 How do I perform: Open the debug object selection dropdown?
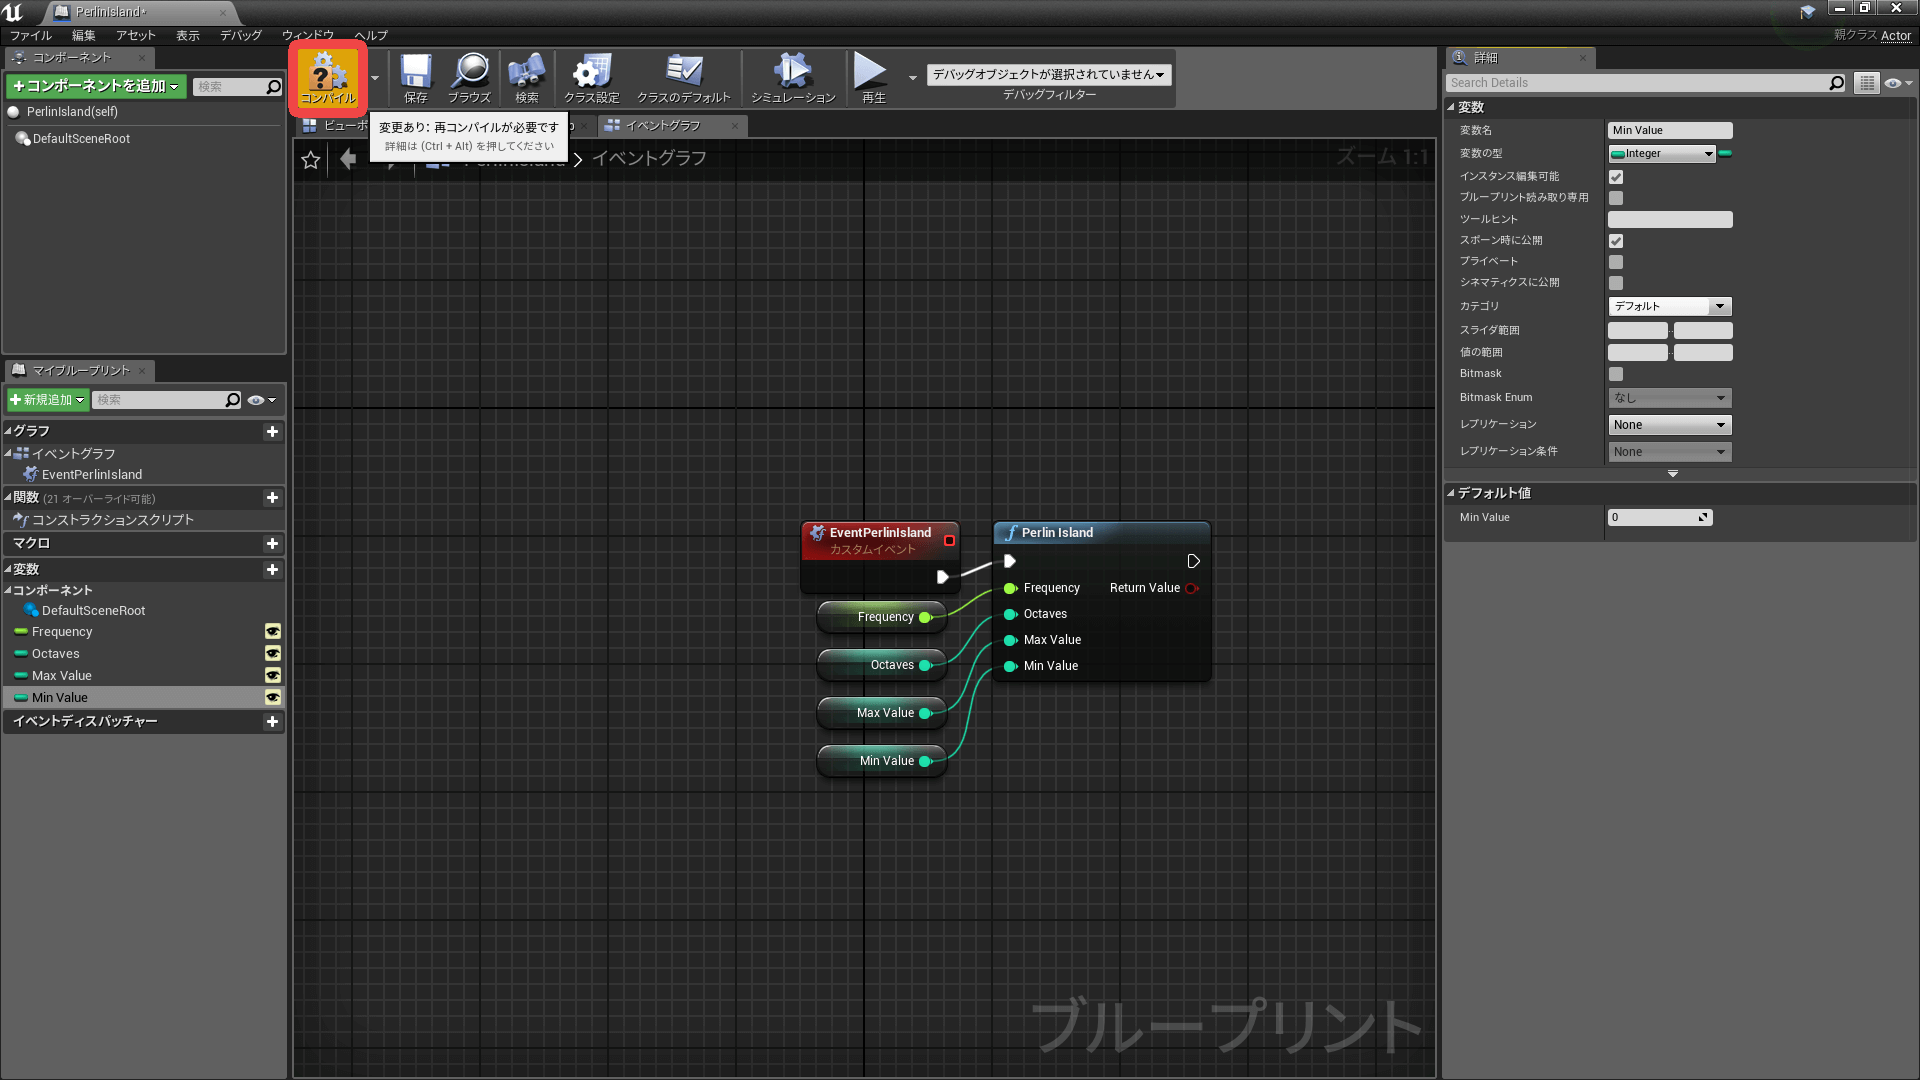[x=1048, y=75]
